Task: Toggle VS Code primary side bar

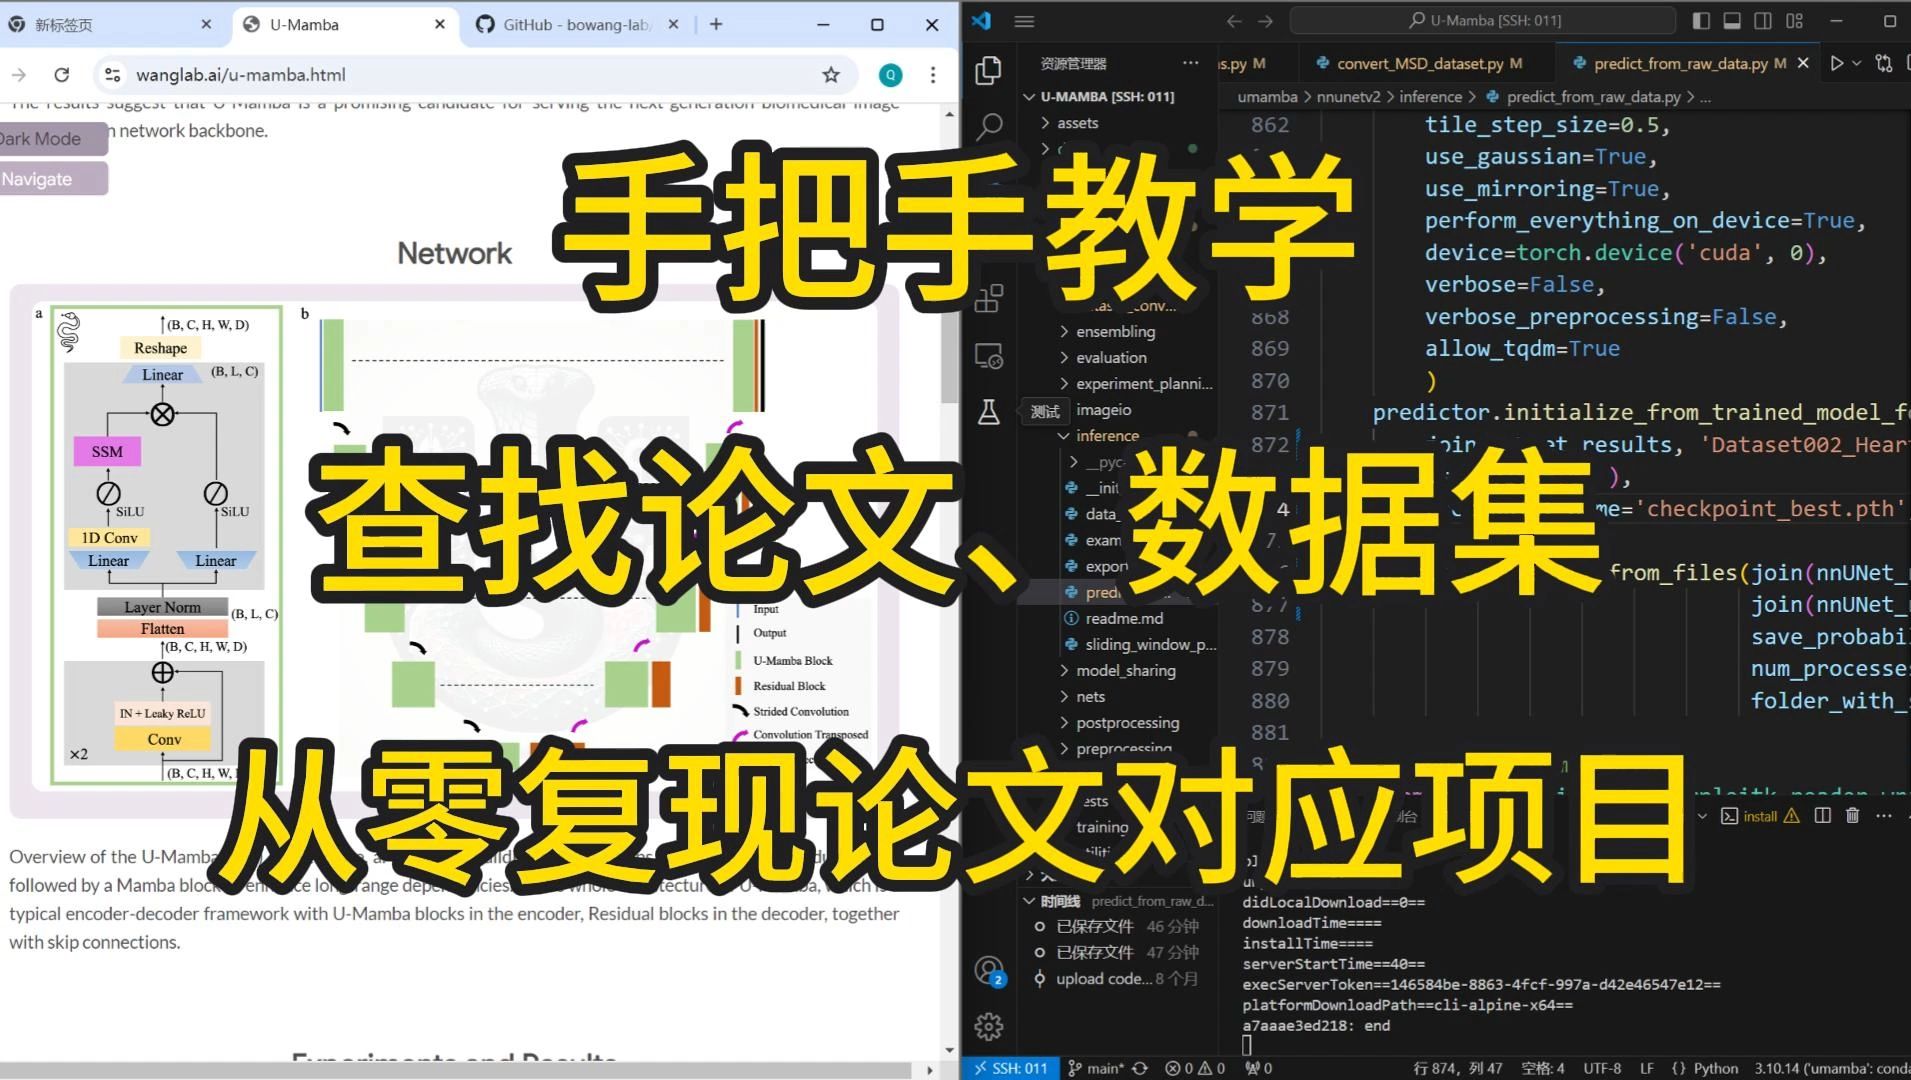Action: click(1701, 21)
